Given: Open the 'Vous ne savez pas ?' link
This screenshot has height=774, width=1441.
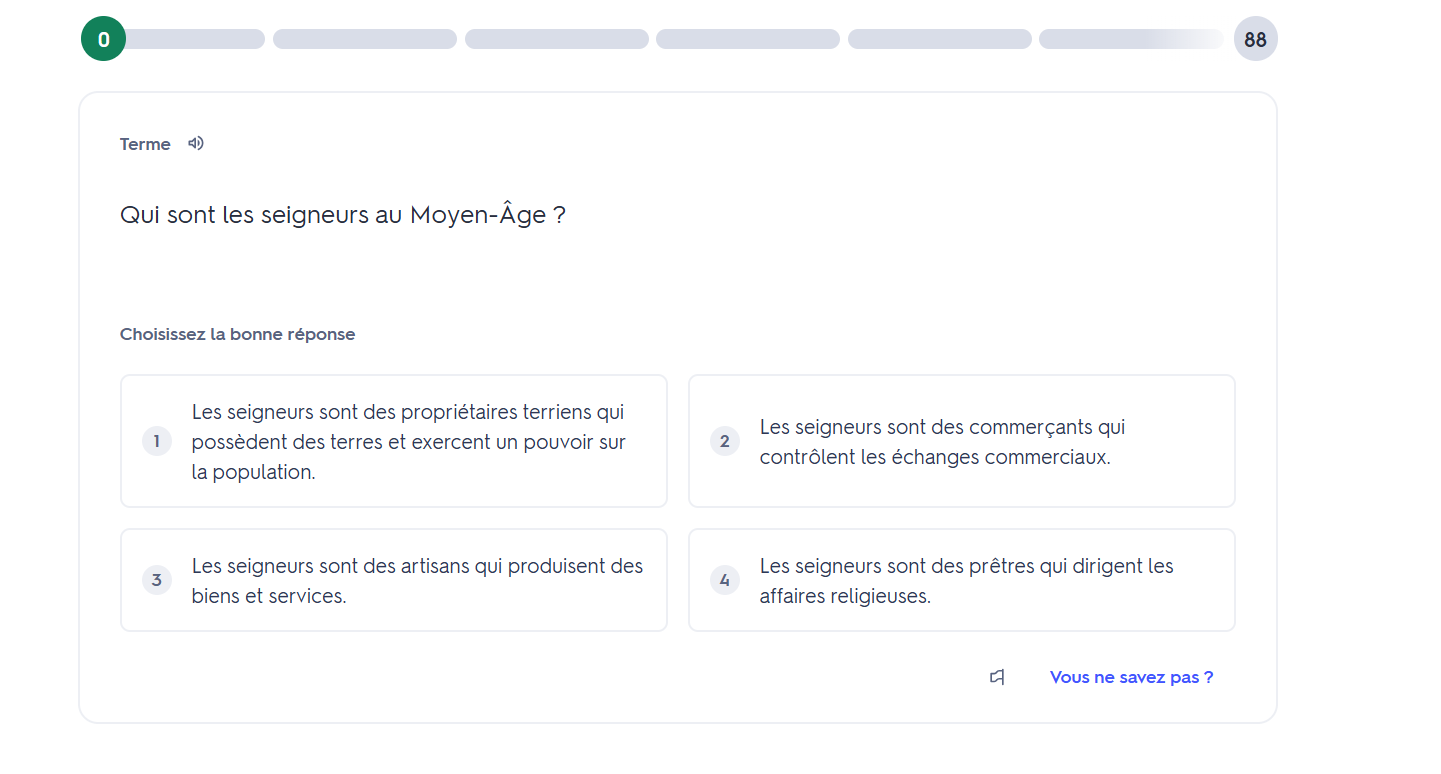Looking at the screenshot, I should (x=1131, y=677).
